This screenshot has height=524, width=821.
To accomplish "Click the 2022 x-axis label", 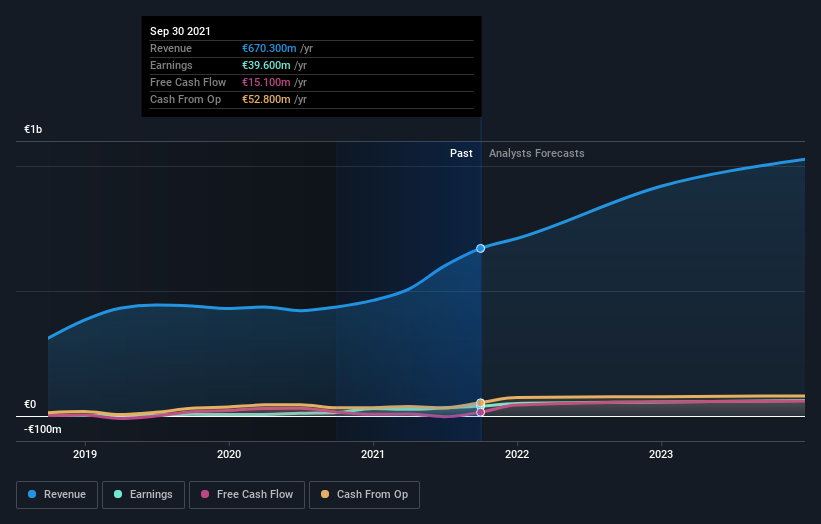I will click(x=517, y=454).
